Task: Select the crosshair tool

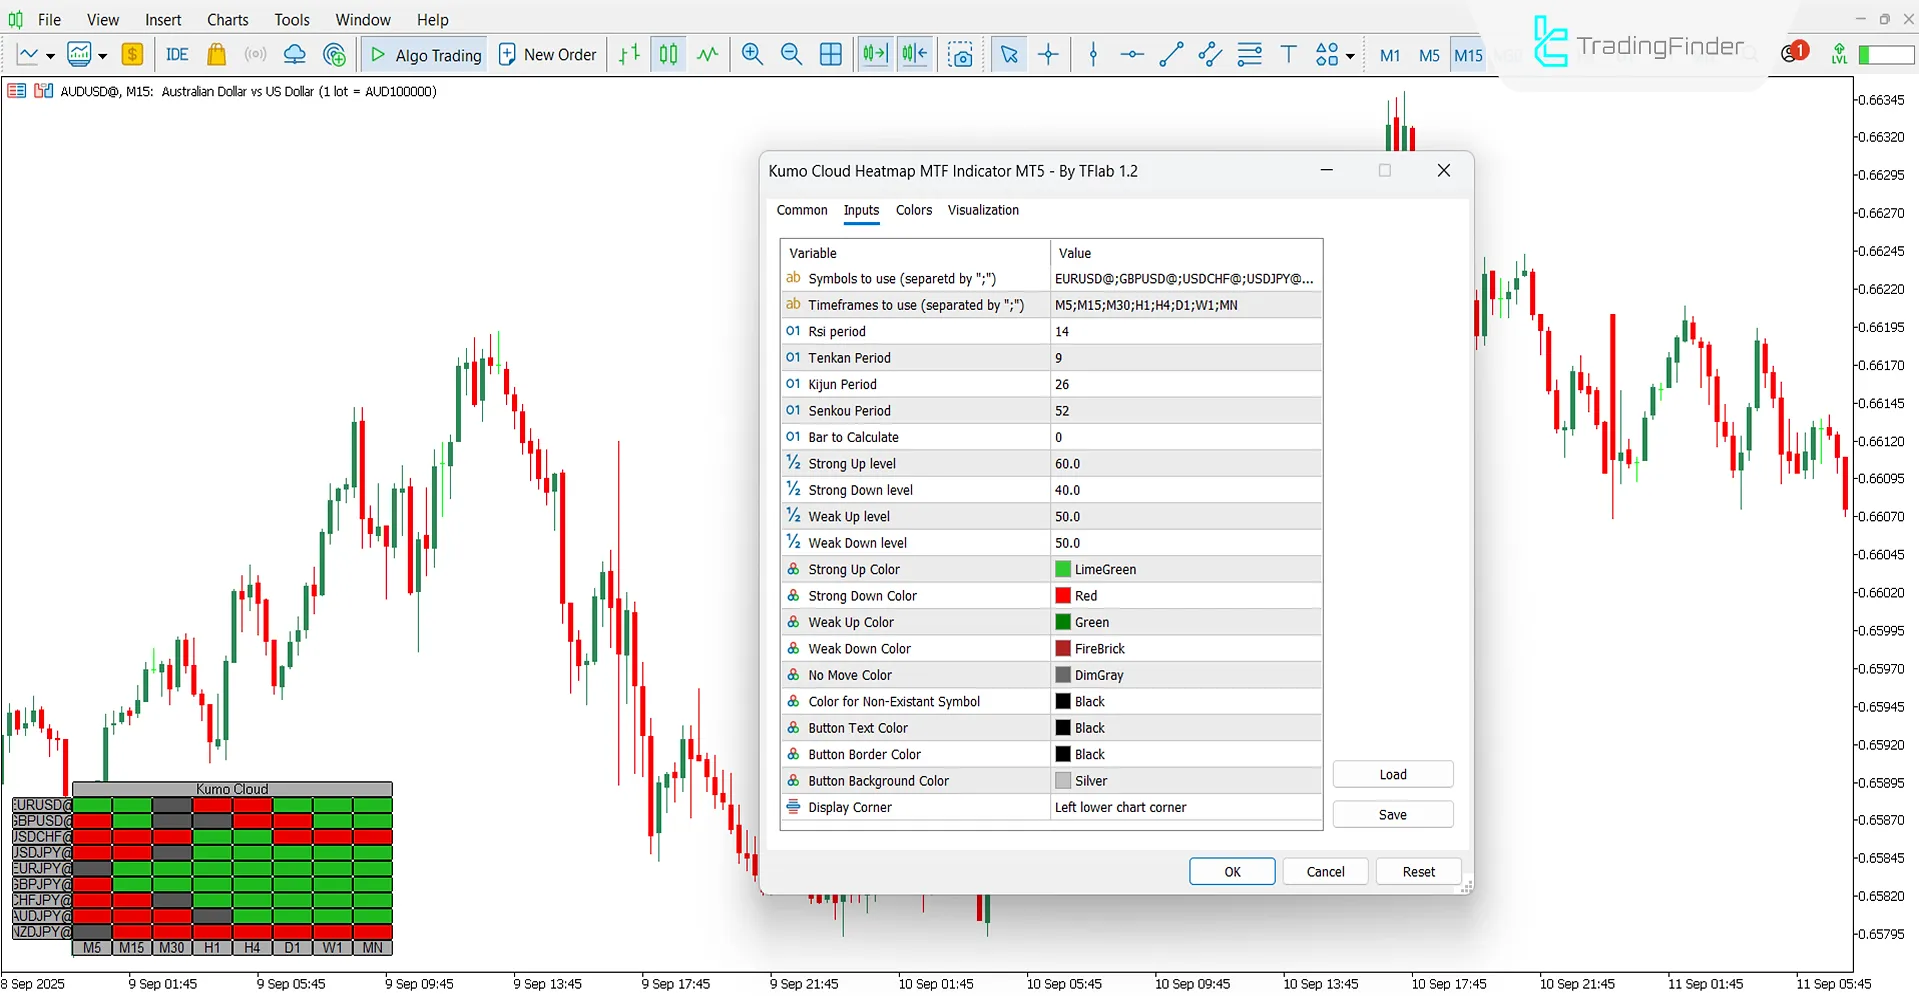Action: coord(1048,54)
